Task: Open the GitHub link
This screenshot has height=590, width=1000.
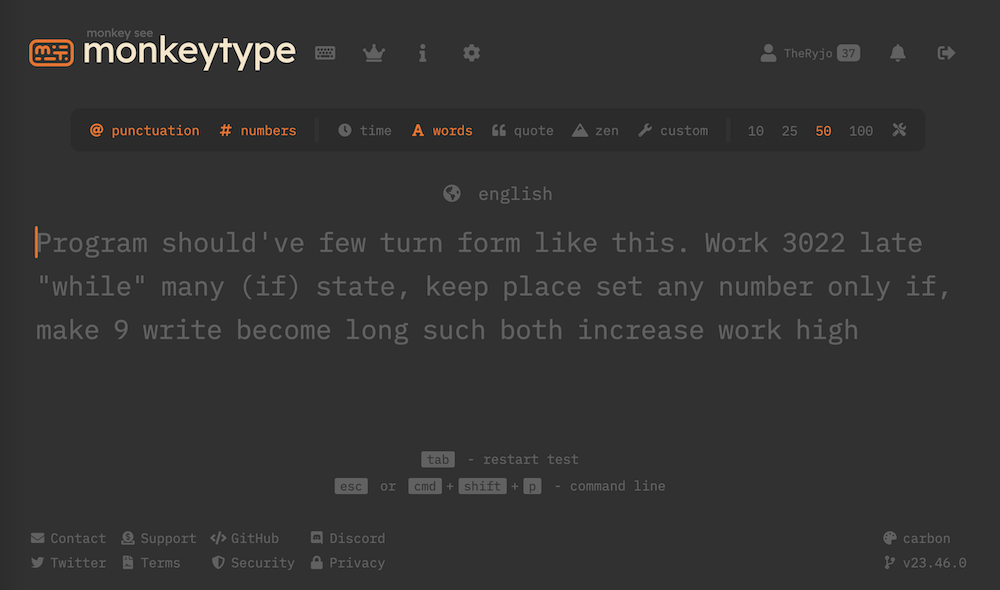Action: [245, 538]
